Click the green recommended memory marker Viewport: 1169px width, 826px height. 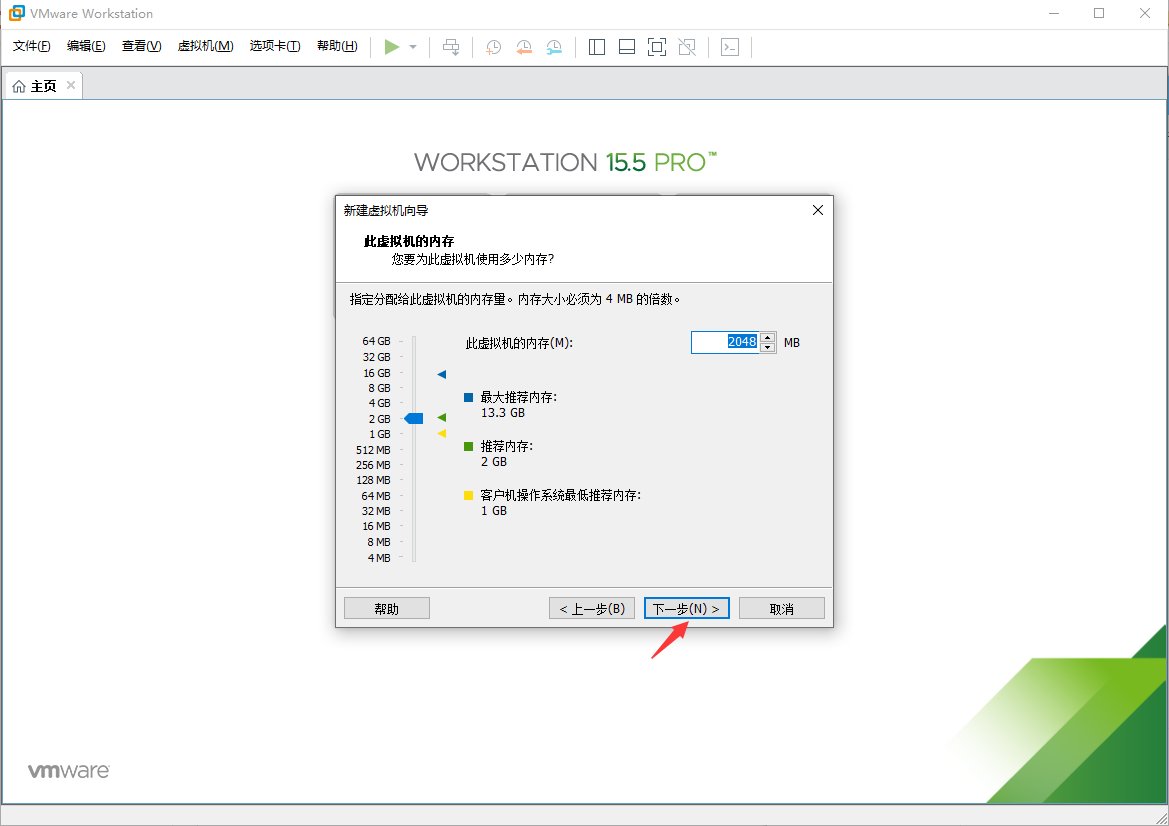tap(441, 417)
